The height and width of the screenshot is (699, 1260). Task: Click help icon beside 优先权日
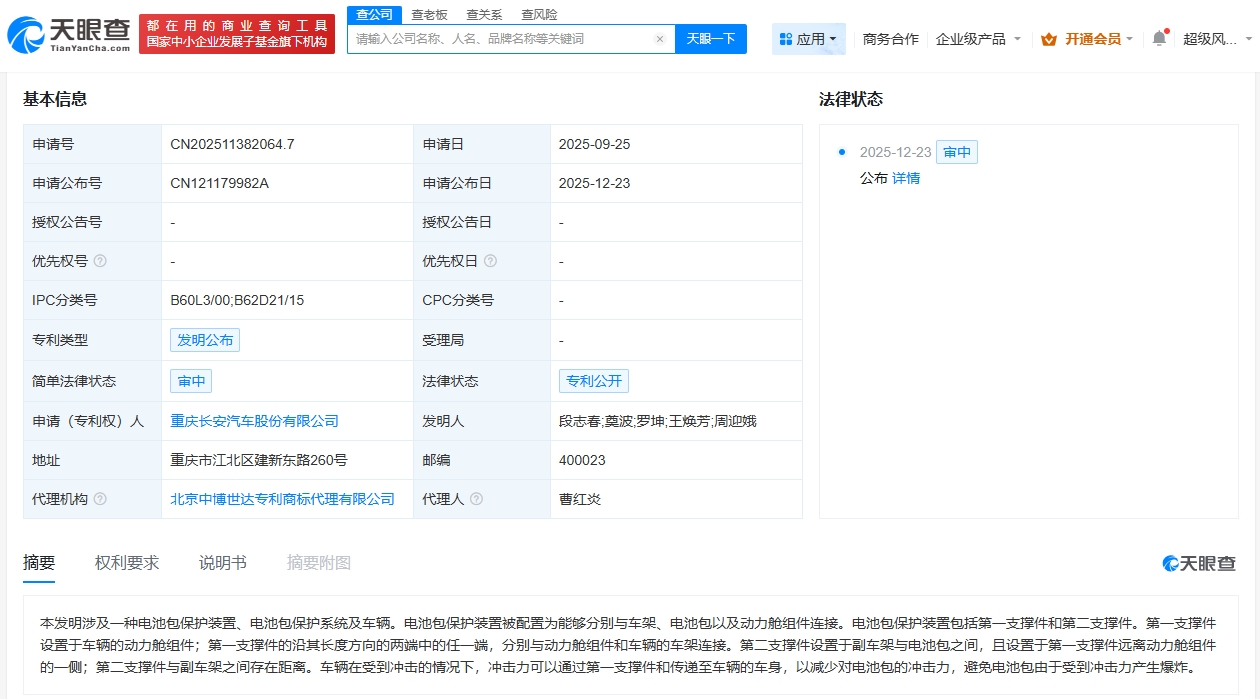tap(490, 261)
